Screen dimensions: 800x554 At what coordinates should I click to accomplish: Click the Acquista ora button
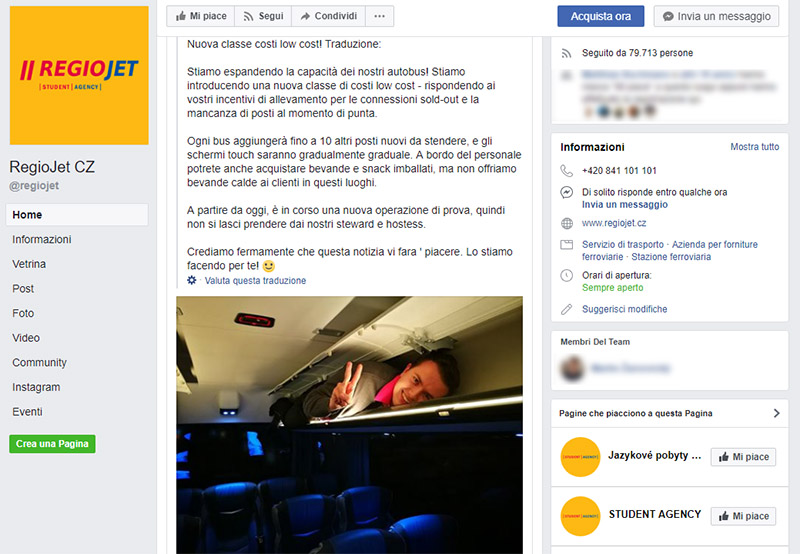pyautogui.click(x=601, y=16)
